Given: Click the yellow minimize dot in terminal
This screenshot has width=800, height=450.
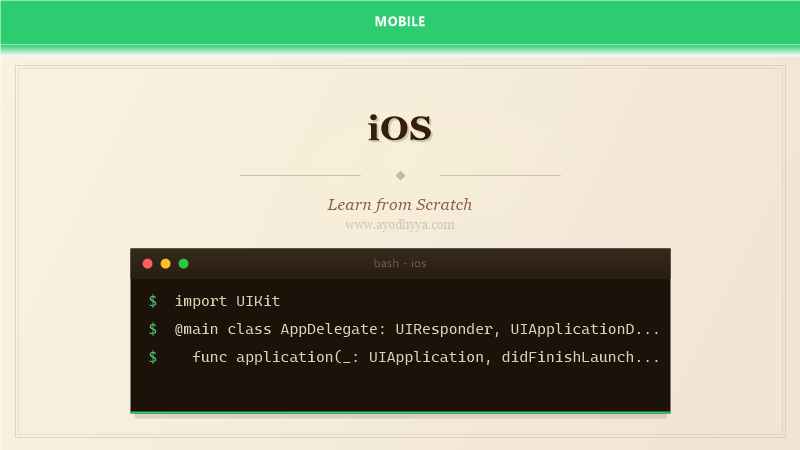Looking at the screenshot, I should [x=165, y=263].
